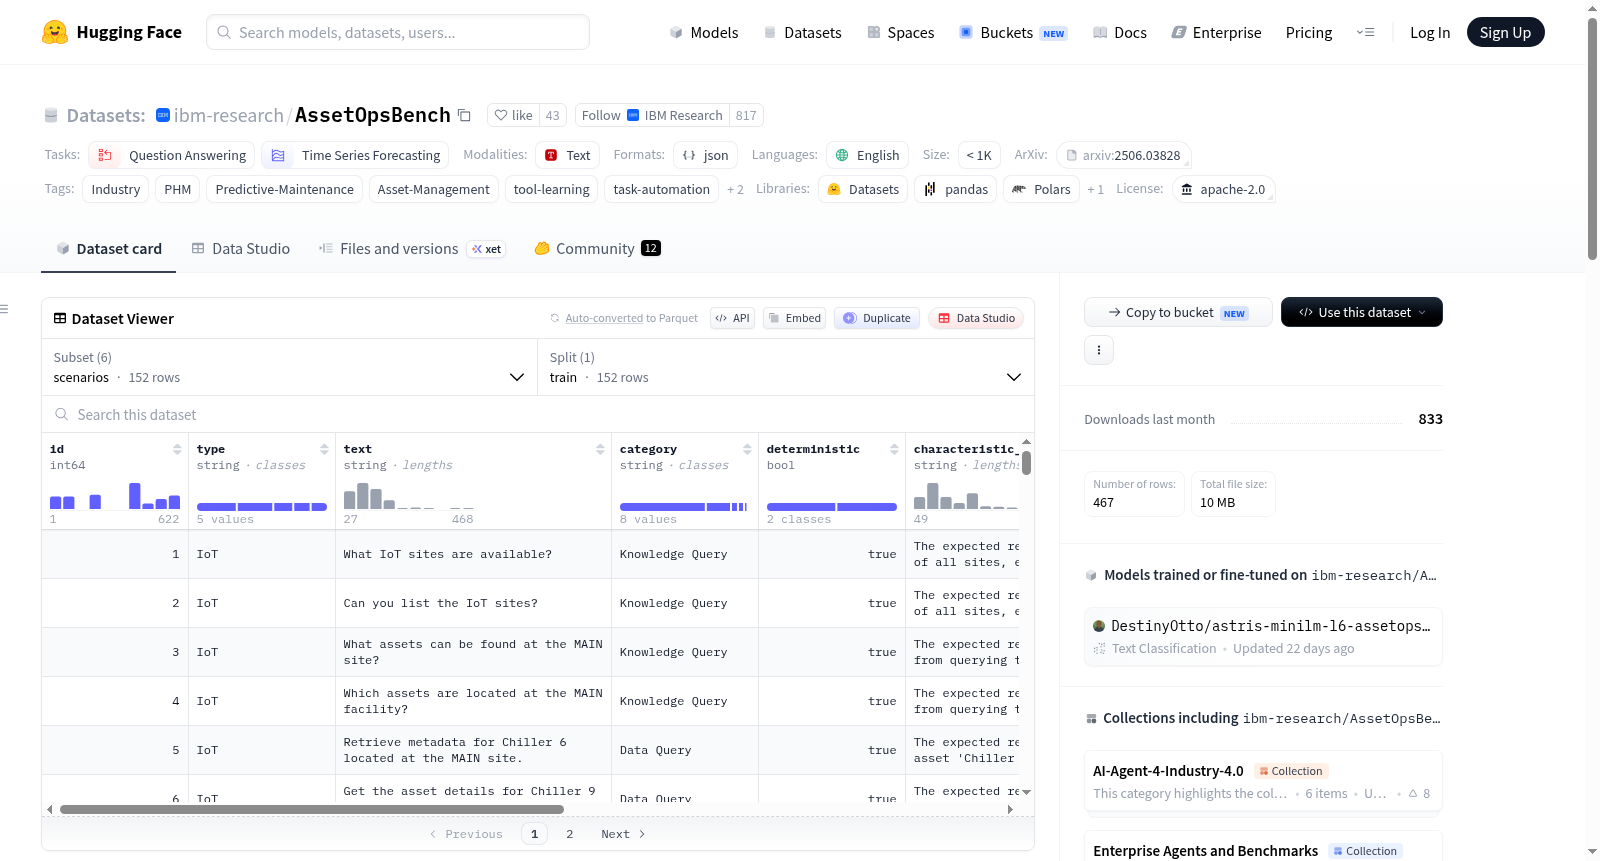Click the id column histogram bar
Image resolution: width=1600 pixels, height=861 pixels.
(115, 495)
